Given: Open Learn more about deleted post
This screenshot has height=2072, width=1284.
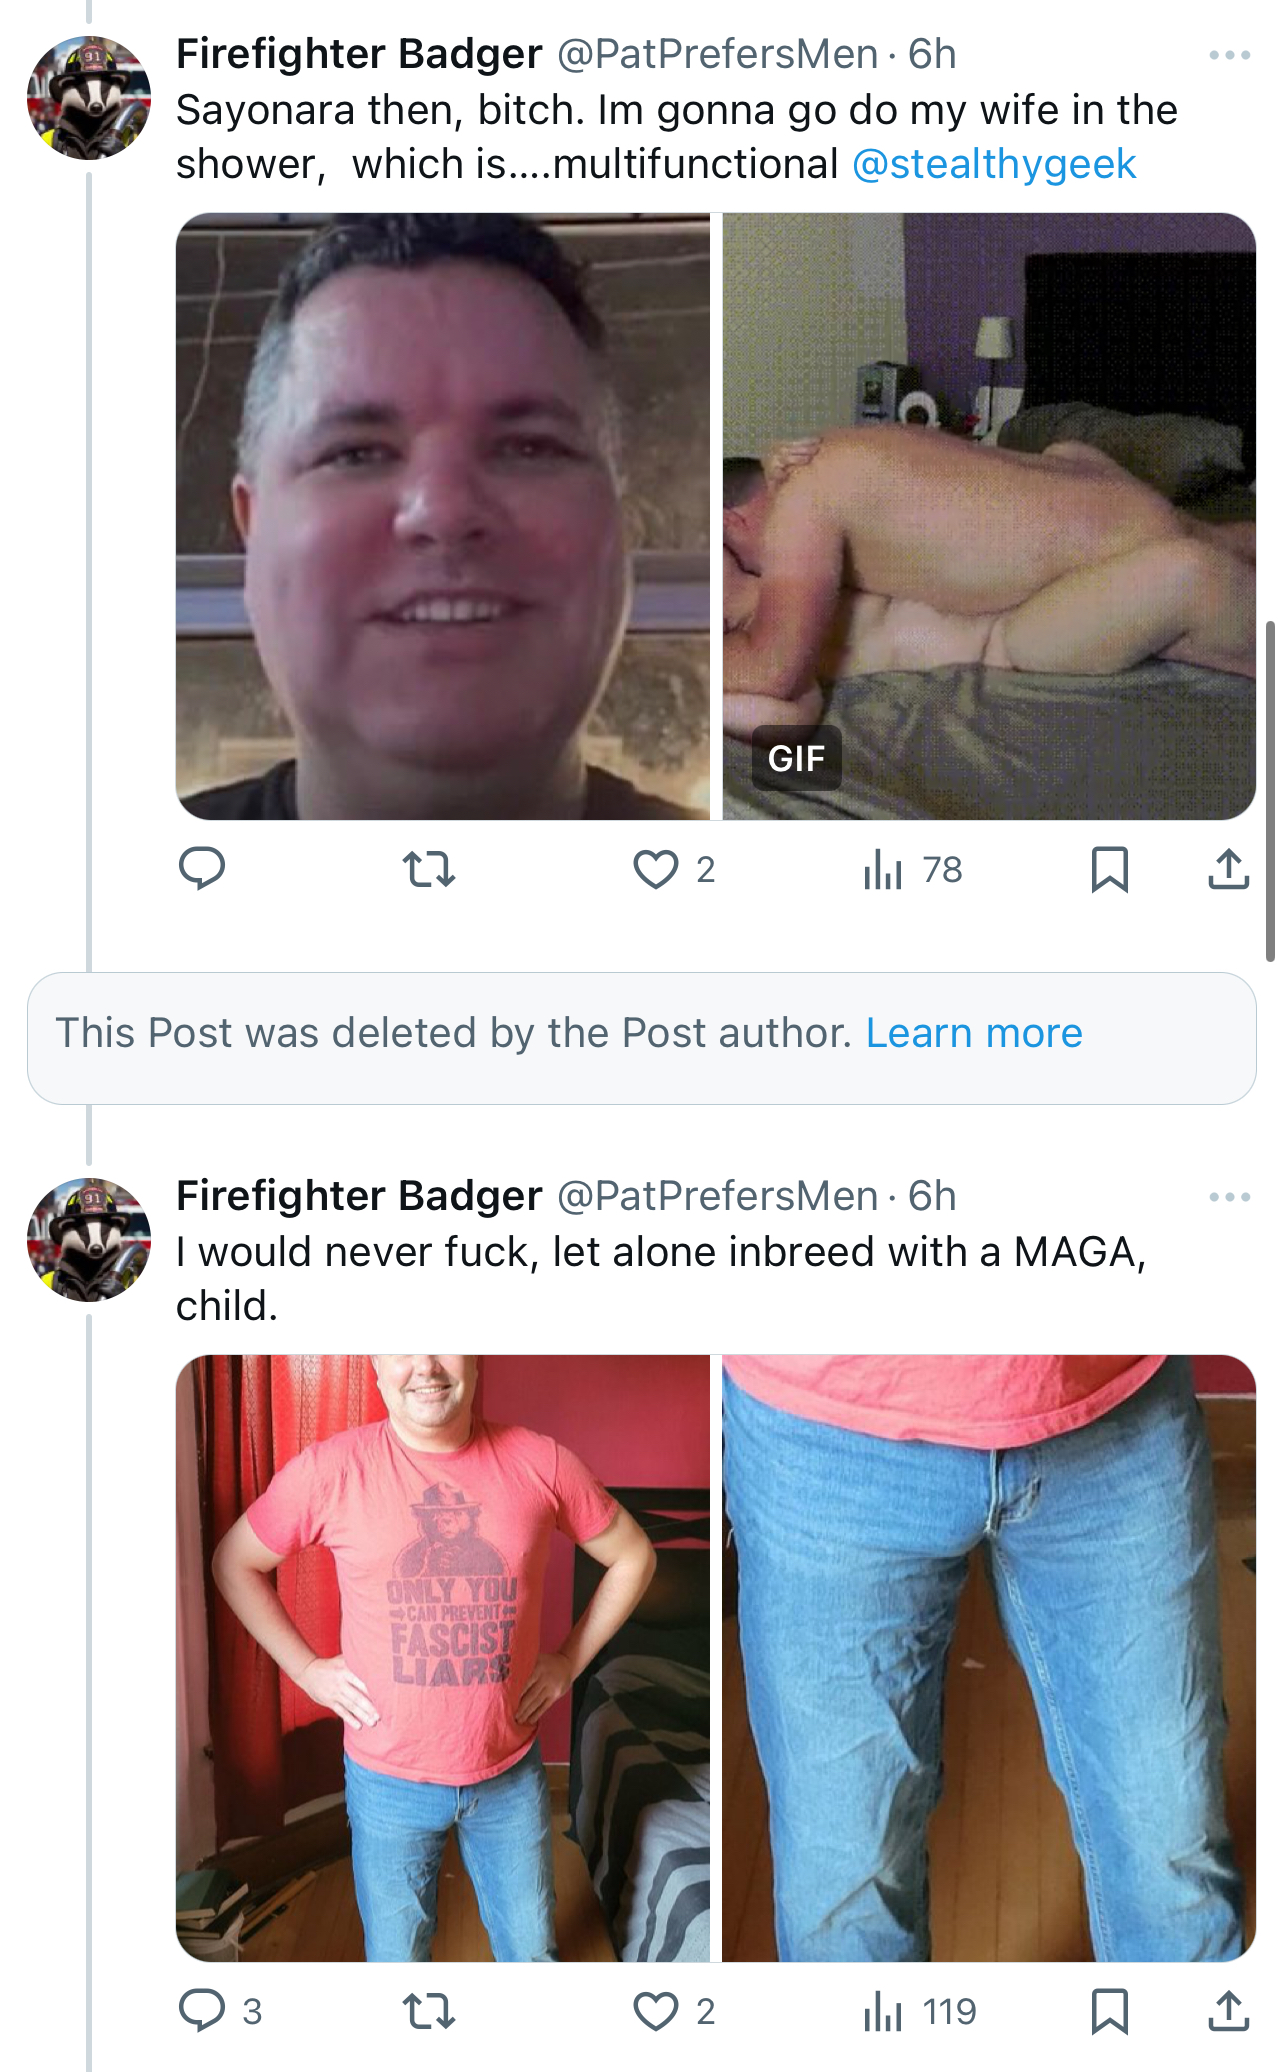Looking at the screenshot, I should point(974,1033).
